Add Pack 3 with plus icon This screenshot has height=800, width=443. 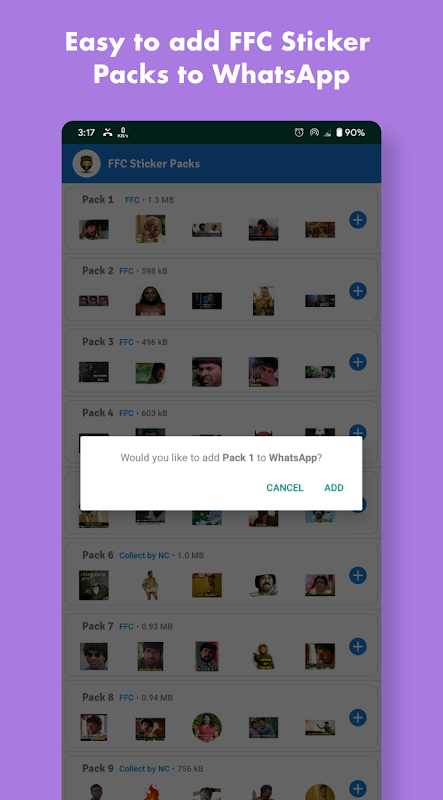tap(358, 362)
